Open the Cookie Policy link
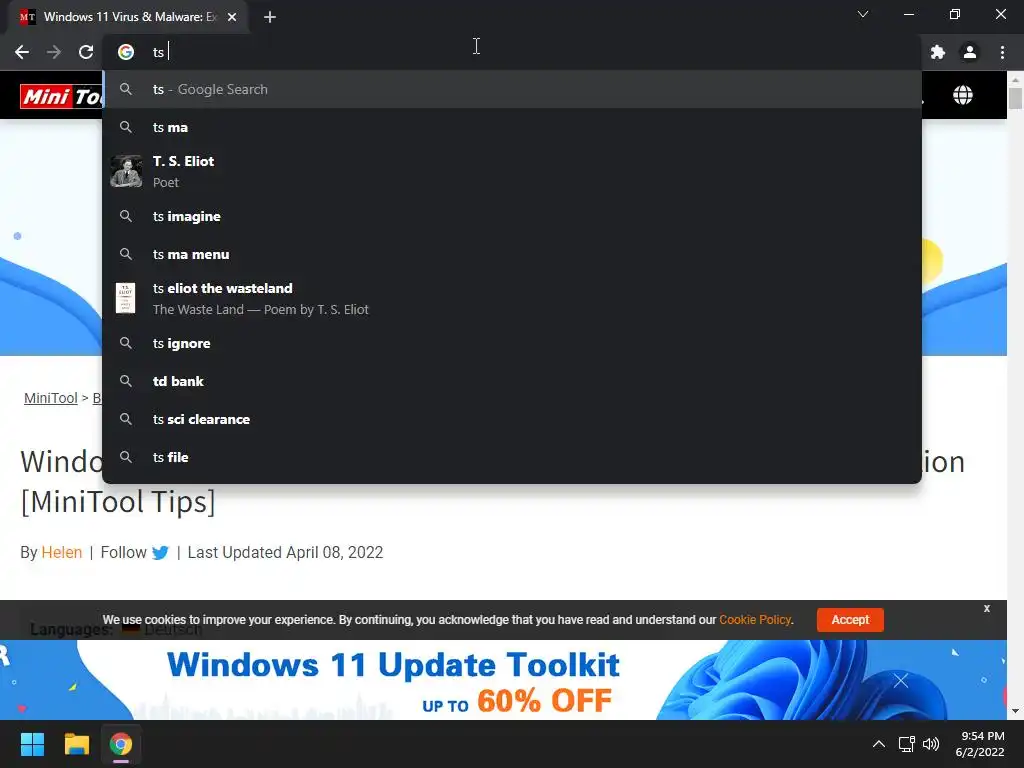The height and width of the screenshot is (768, 1024). pyautogui.click(x=755, y=620)
